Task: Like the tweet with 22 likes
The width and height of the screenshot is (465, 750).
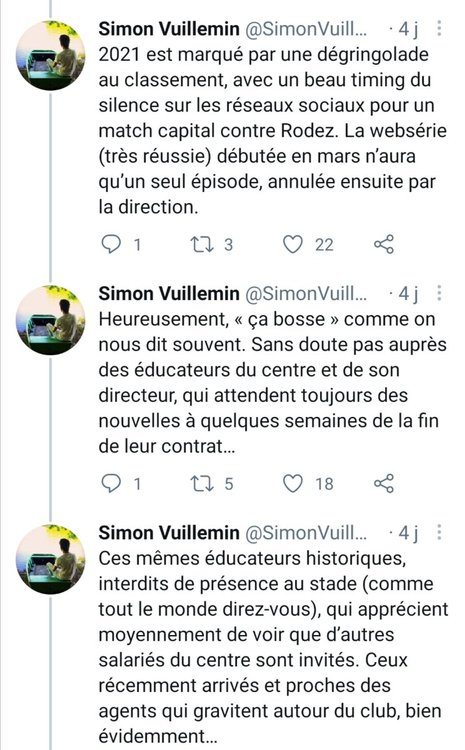Action: (x=292, y=244)
